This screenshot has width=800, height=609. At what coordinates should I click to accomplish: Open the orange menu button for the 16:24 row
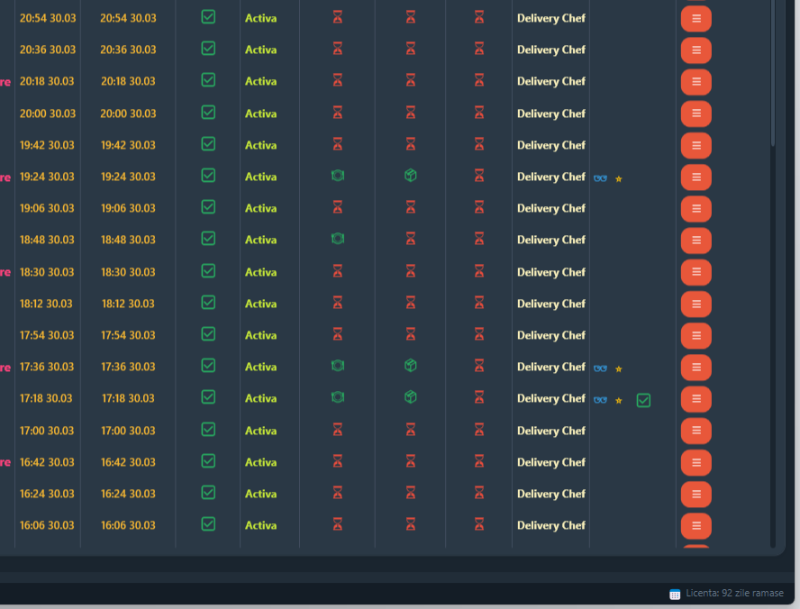[x=696, y=494]
